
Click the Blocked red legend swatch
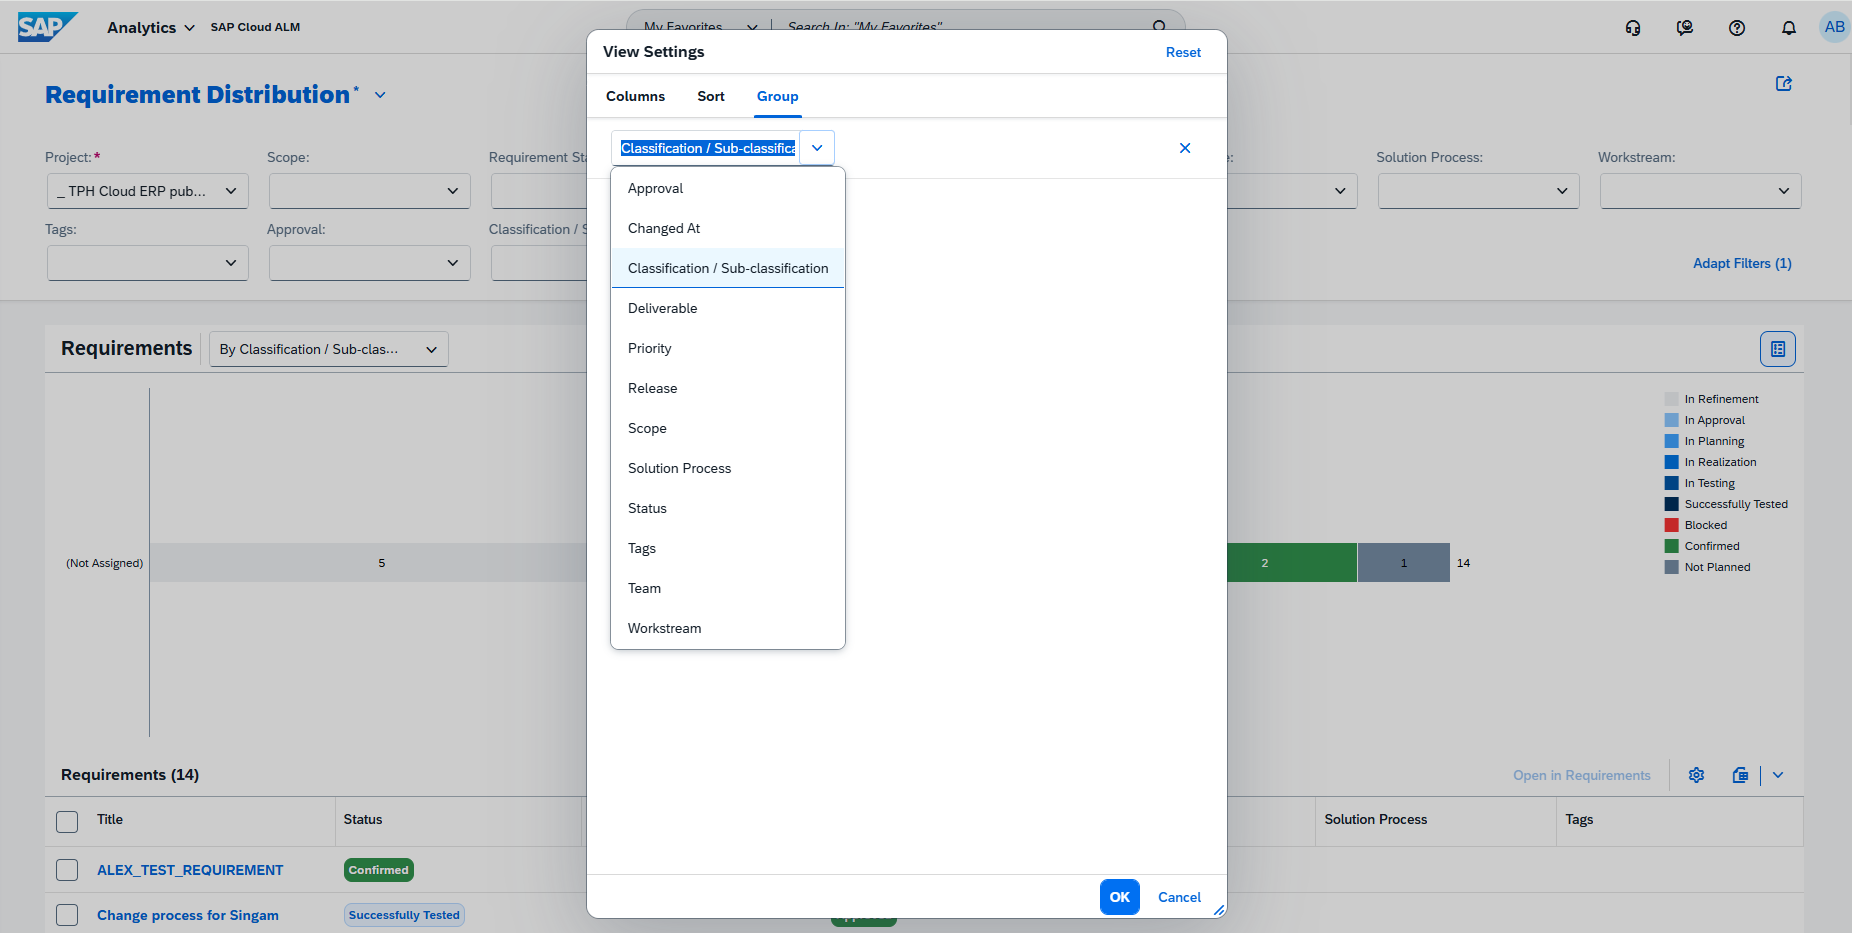(x=1671, y=525)
